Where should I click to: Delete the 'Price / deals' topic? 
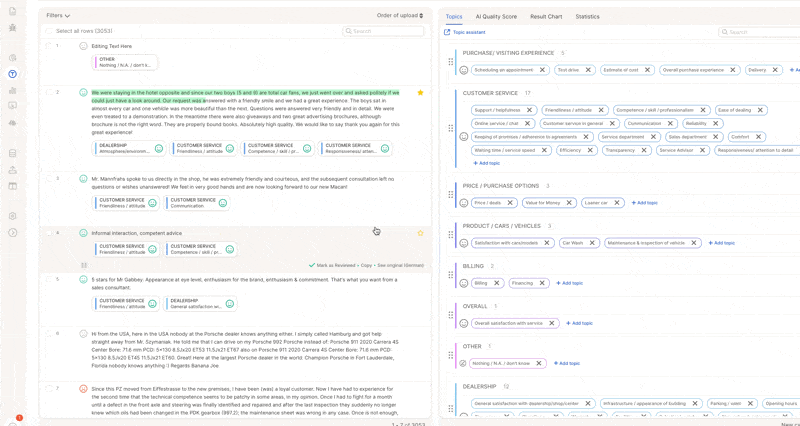pyautogui.click(x=510, y=203)
